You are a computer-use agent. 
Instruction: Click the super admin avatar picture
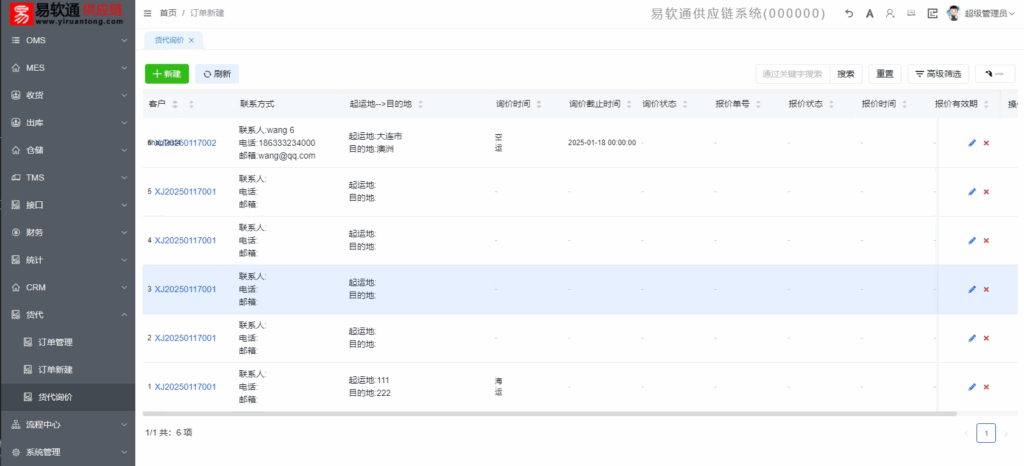[x=953, y=13]
